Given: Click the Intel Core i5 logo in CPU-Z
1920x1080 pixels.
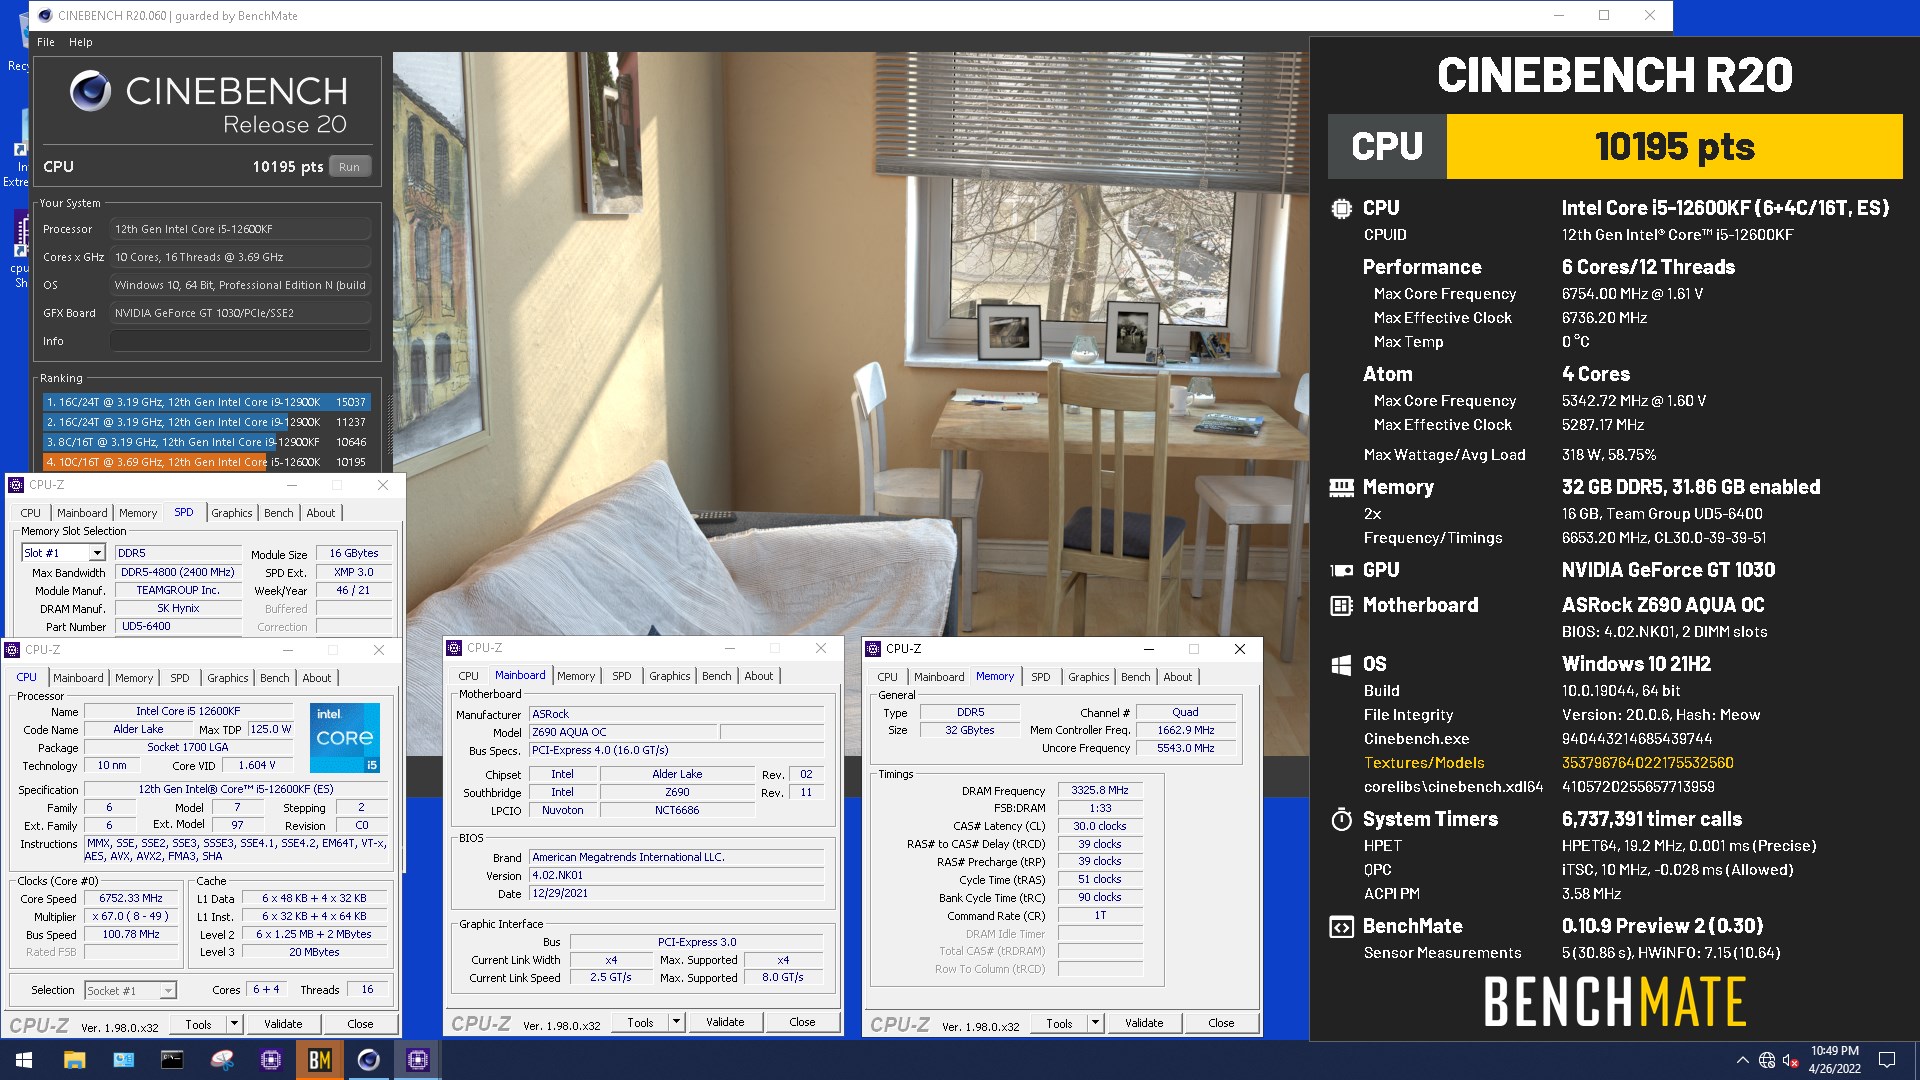Looking at the screenshot, I should 345,738.
